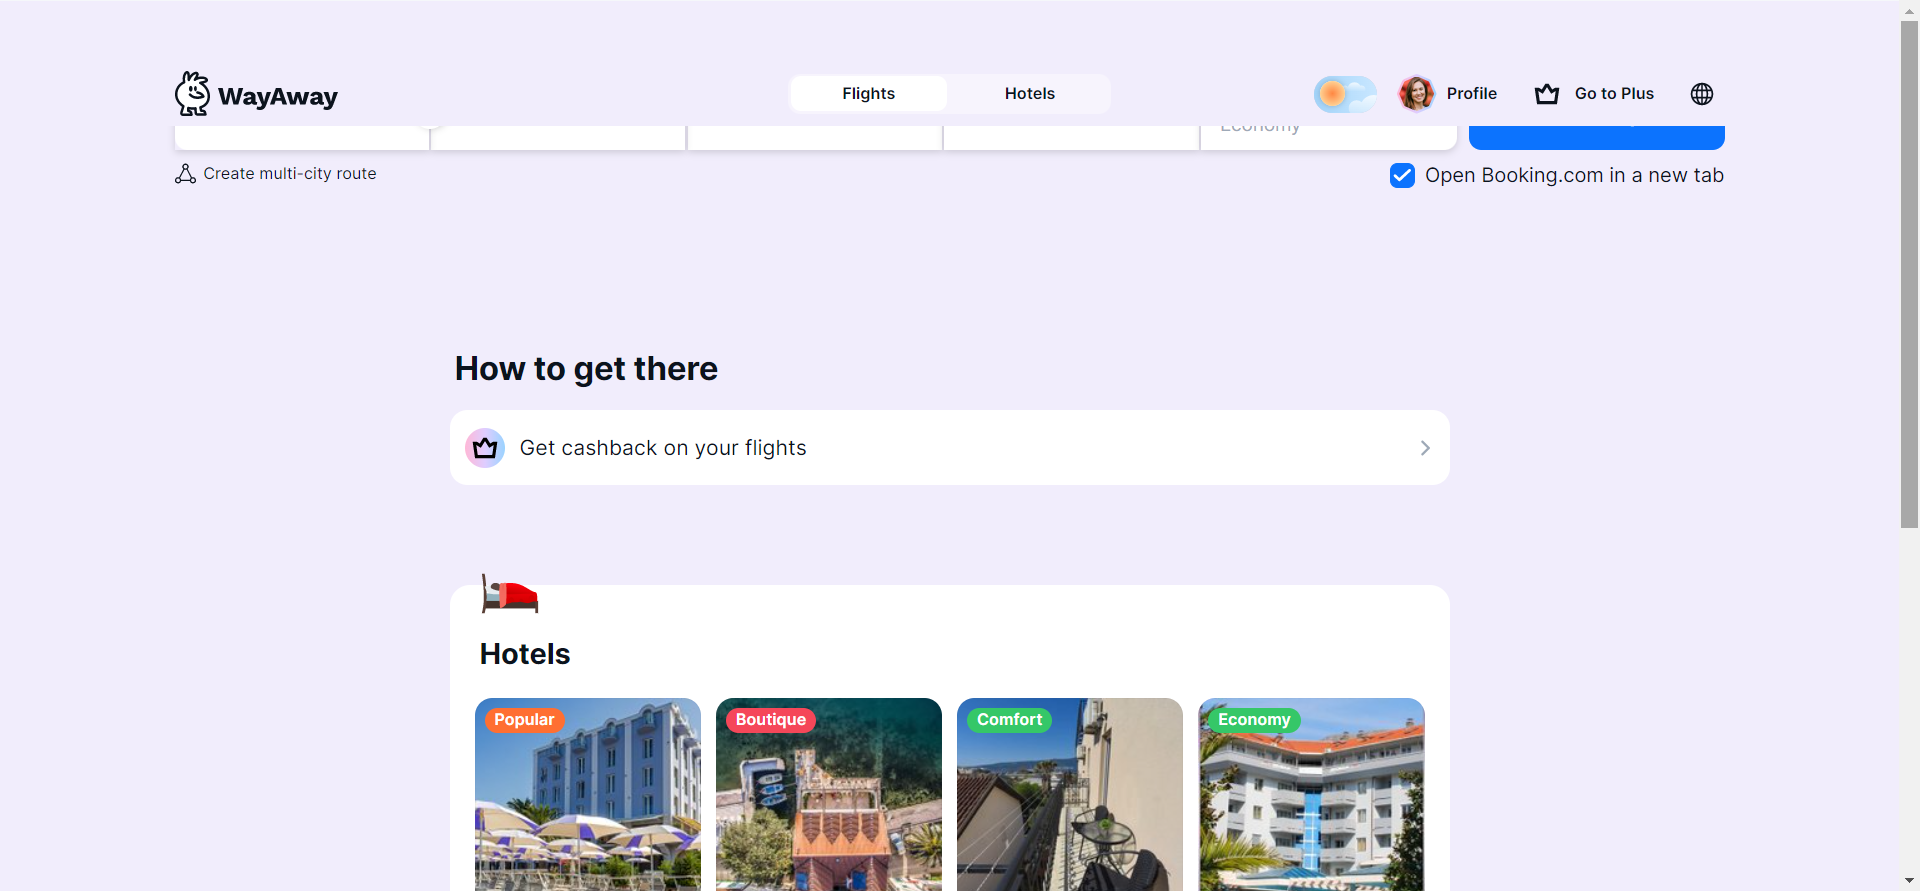Screen dimensions: 1920x891
Task: Click the profile avatar picture
Action: click(x=1416, y=94)
